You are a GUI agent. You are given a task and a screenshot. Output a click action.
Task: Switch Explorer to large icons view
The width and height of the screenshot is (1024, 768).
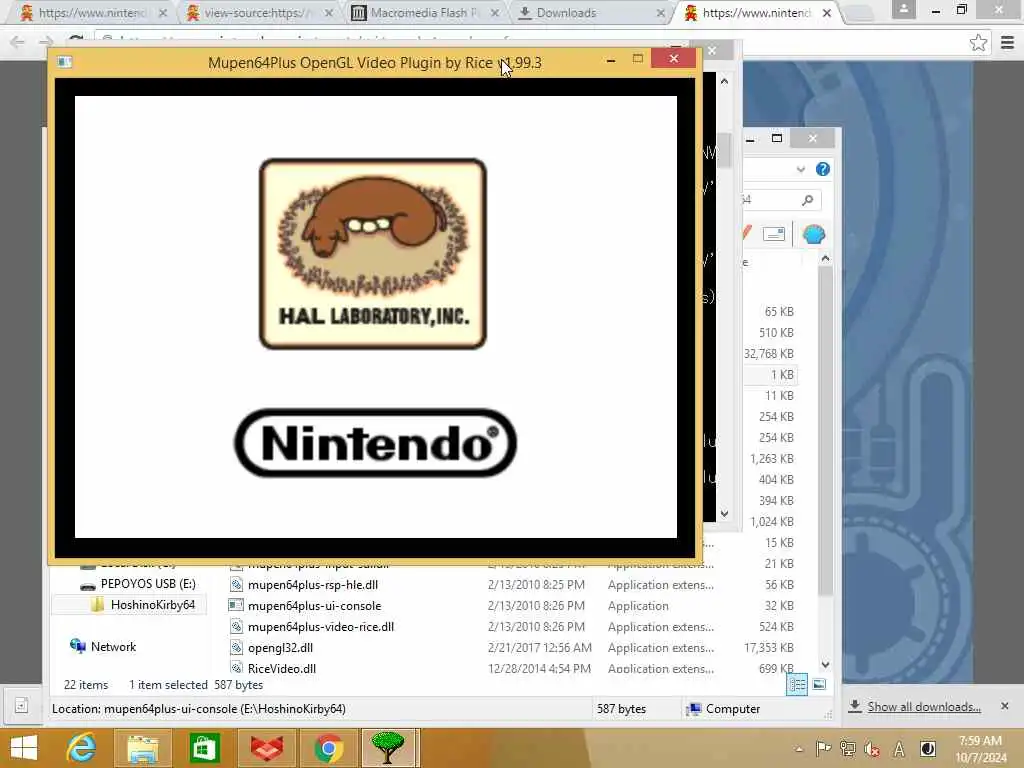pos(819,684)
